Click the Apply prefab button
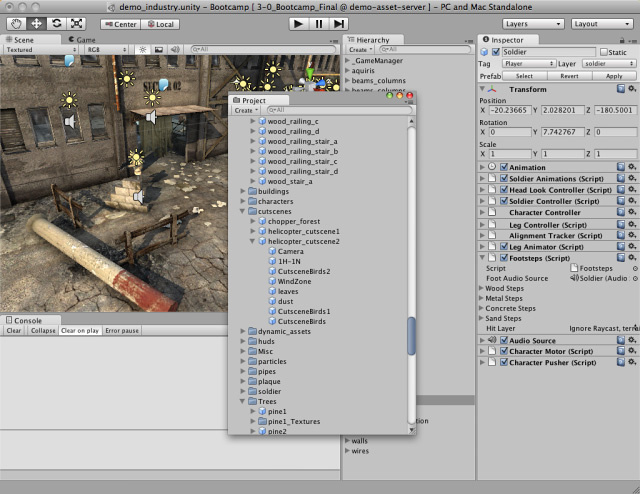Viewport: 640px width, 494px height. (x=614, y=75)
